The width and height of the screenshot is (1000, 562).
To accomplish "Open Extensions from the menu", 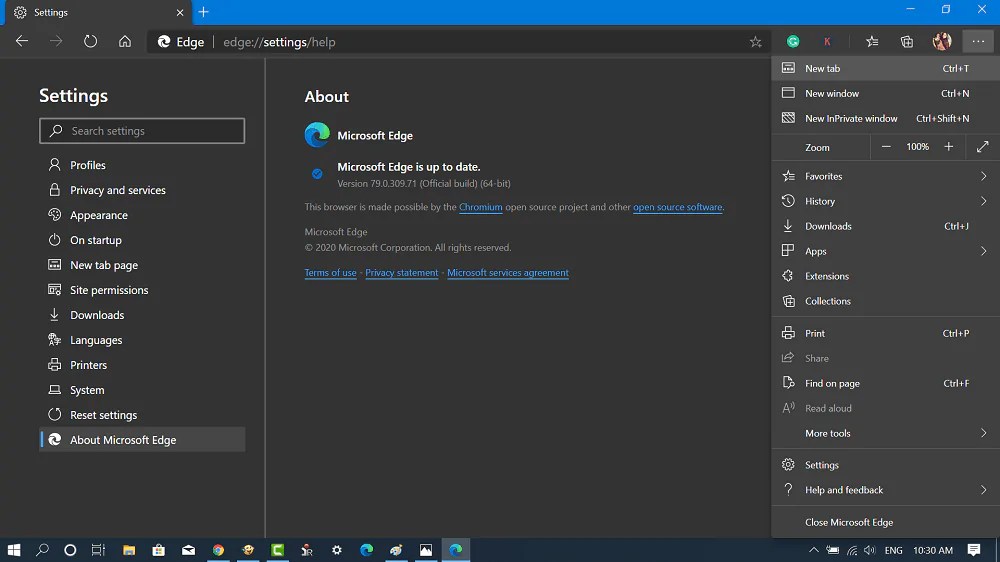I will click(885, 276).
